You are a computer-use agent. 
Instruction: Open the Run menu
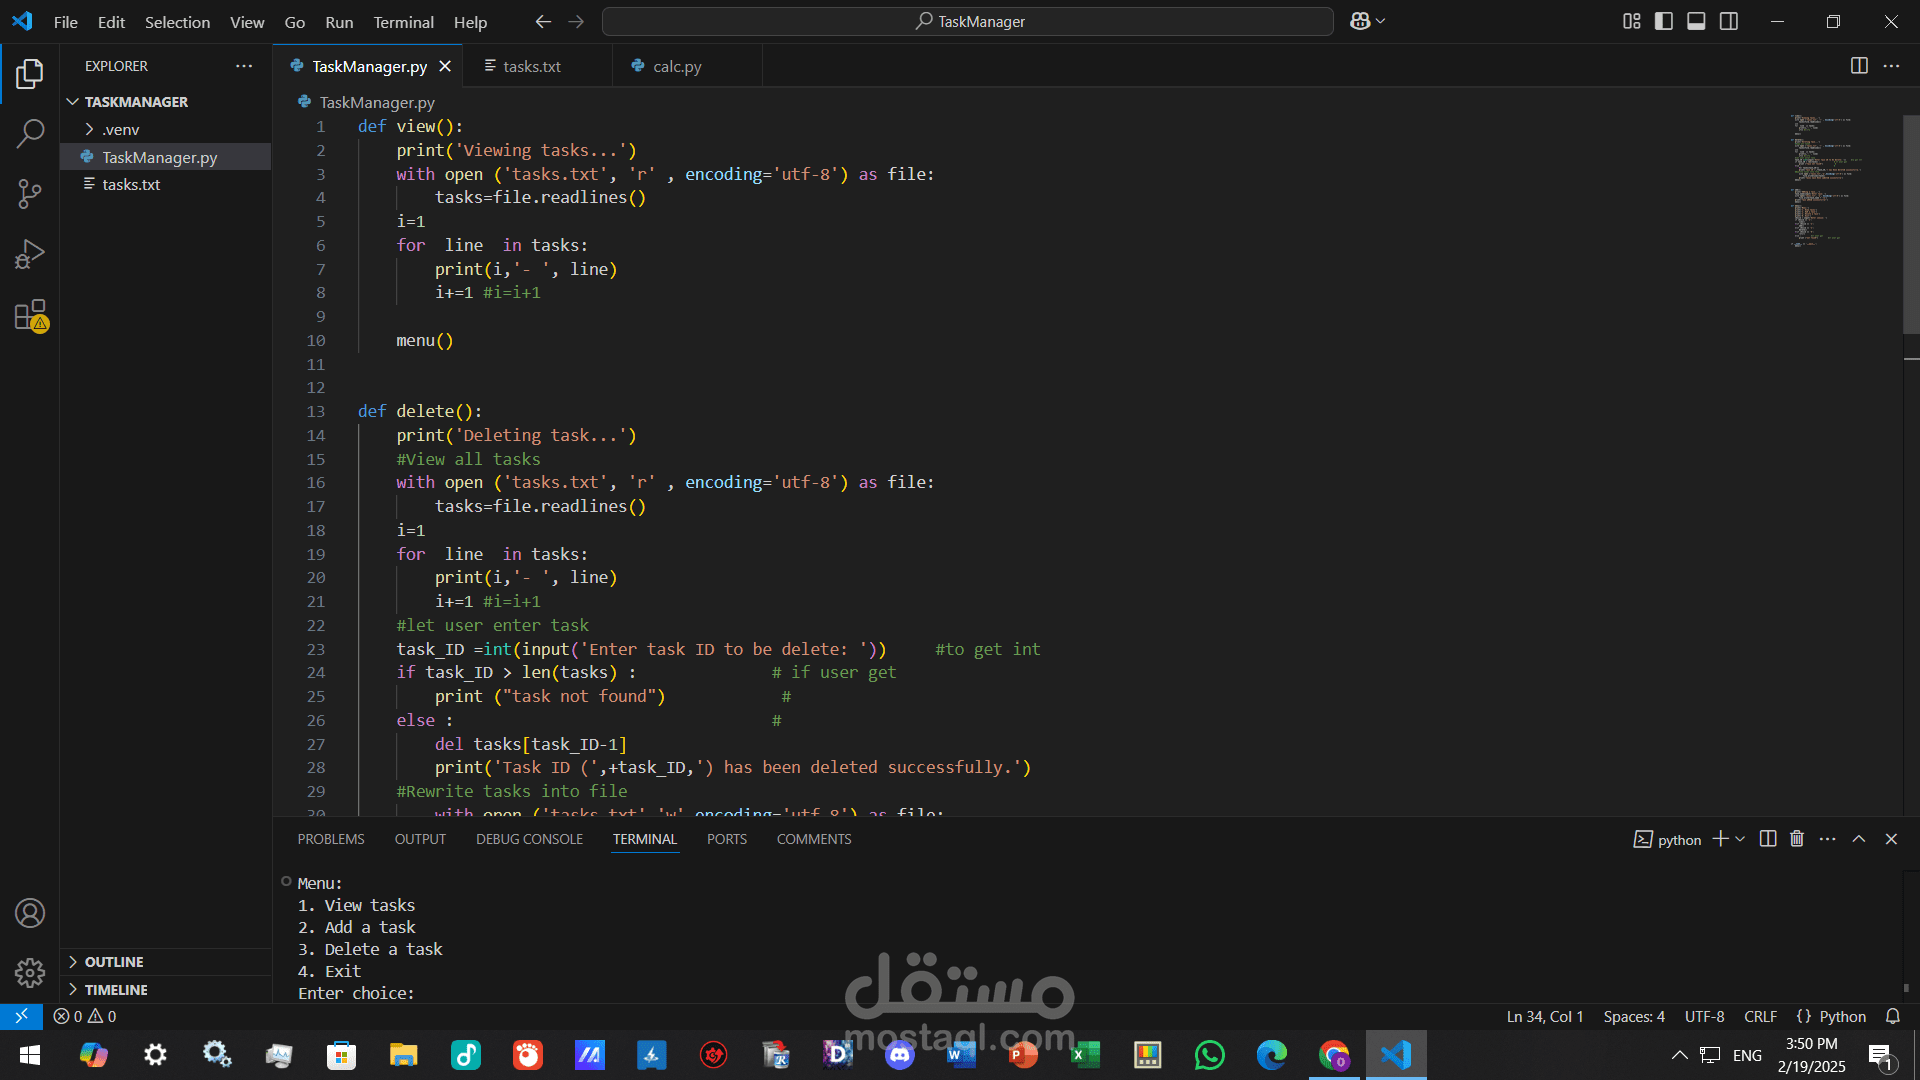[339, 22]
